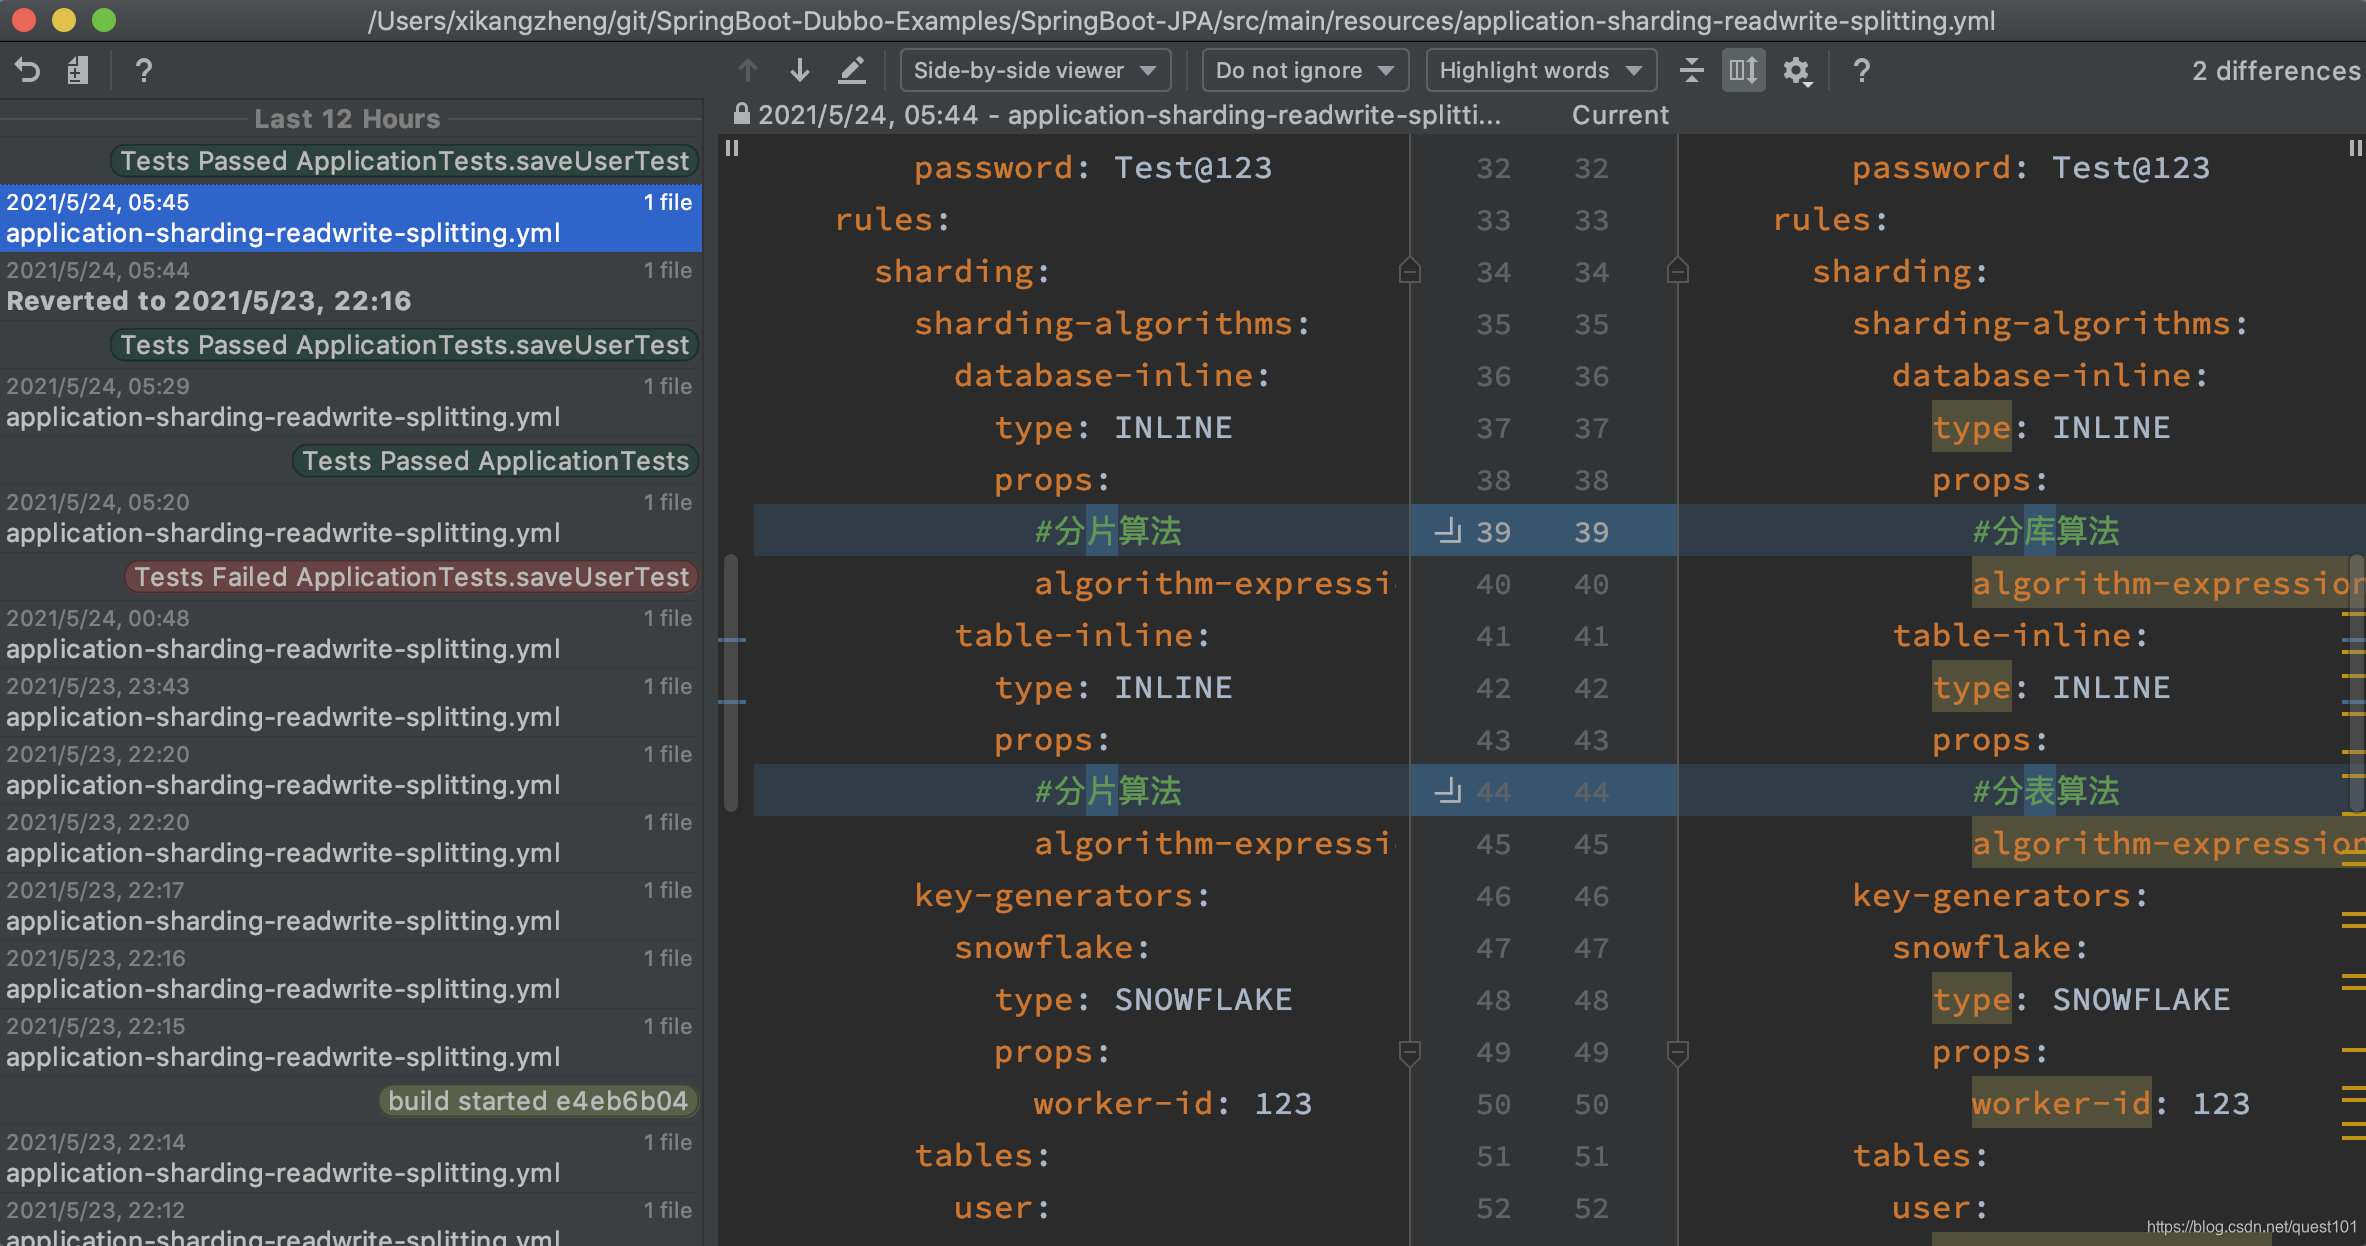Select the 2021/5/23, 22:16 revision

350,973
